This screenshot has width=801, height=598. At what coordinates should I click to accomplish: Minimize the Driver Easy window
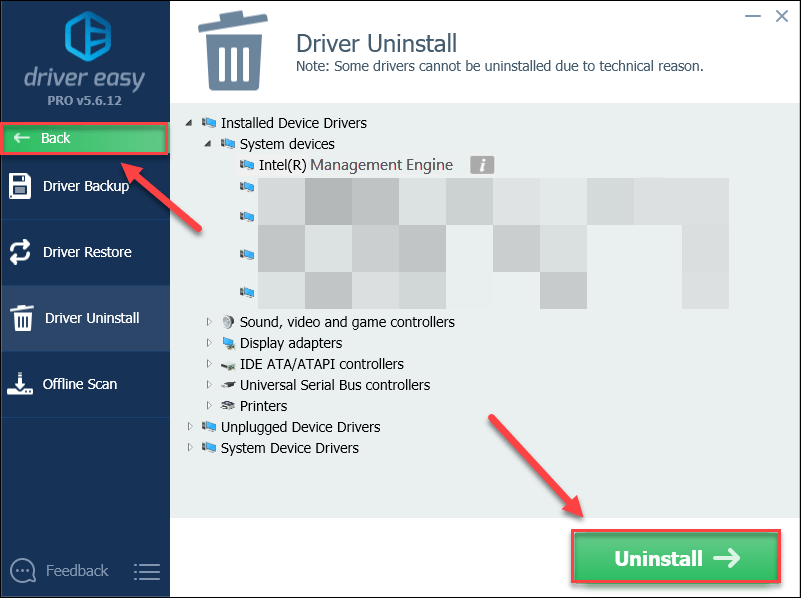click(752, 16)
